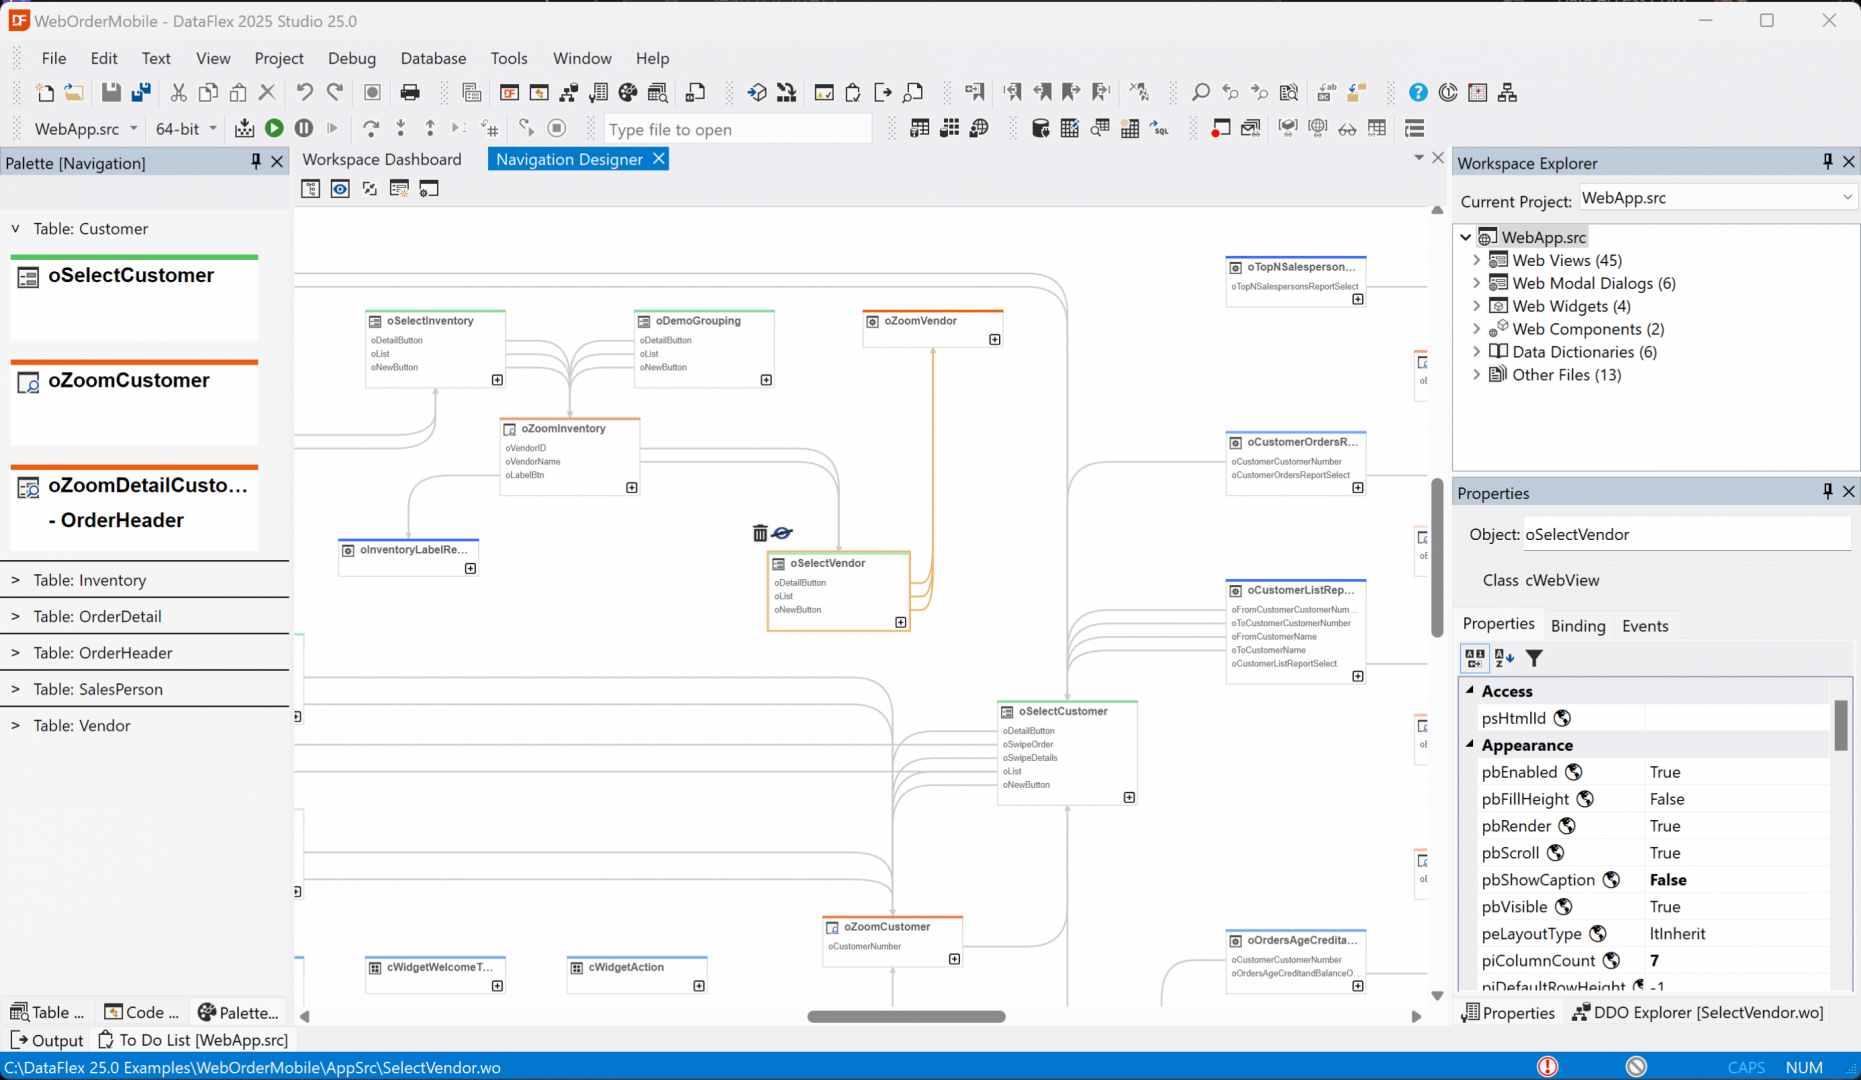Toggle alphabetical sort in Properties panel
Viewport: 1861px width, 1080px height.
point(1504,658)
